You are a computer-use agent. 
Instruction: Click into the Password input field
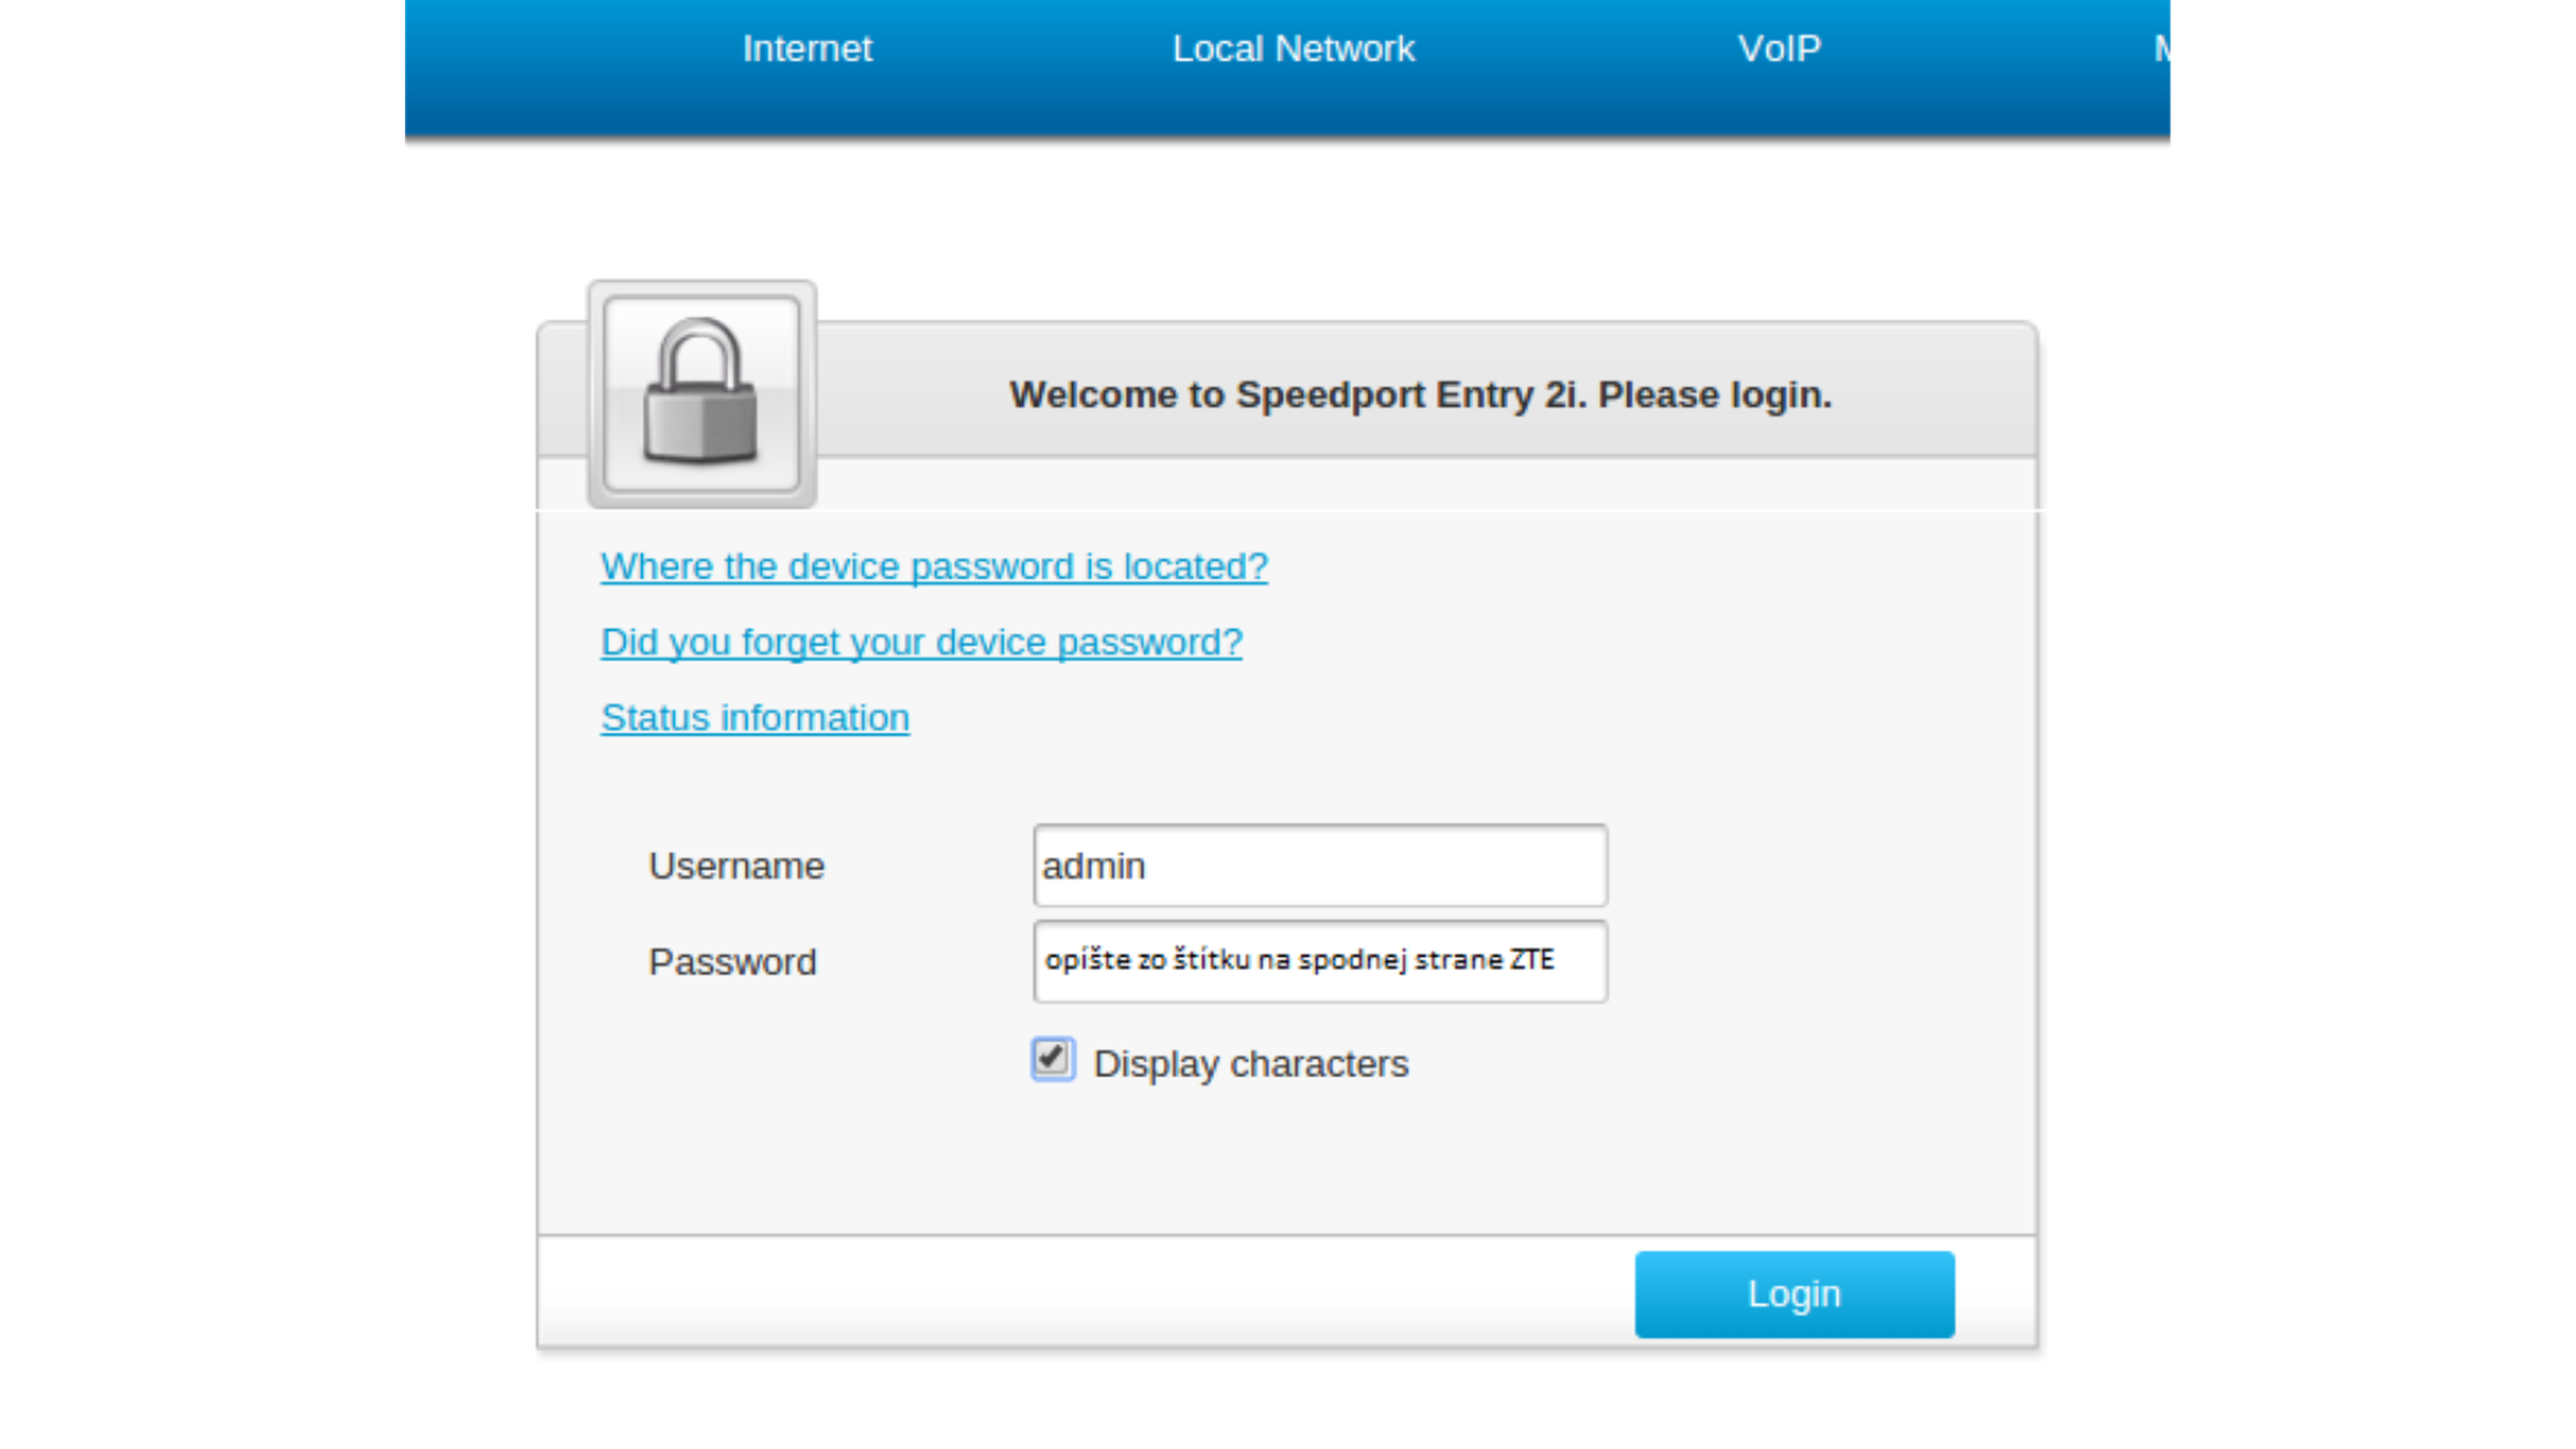point(1320,961)
